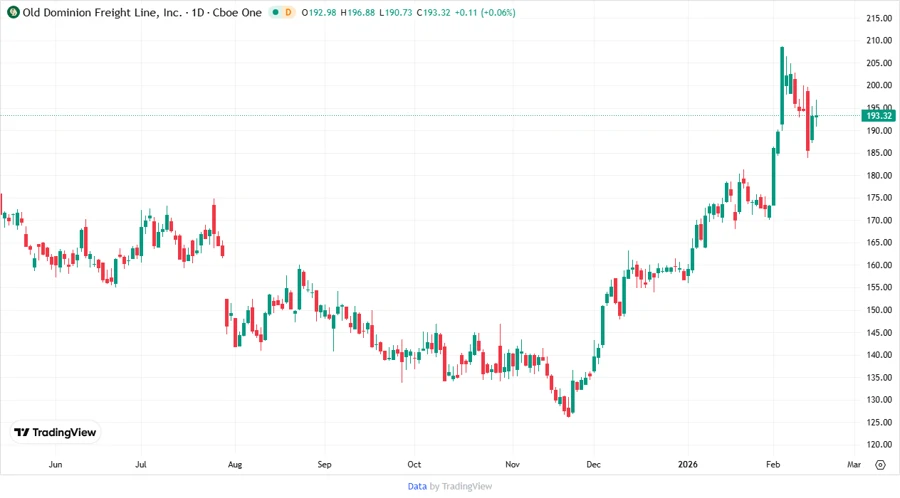
Task: Click the 120.00 price axis label
Action: coord(879,445)
